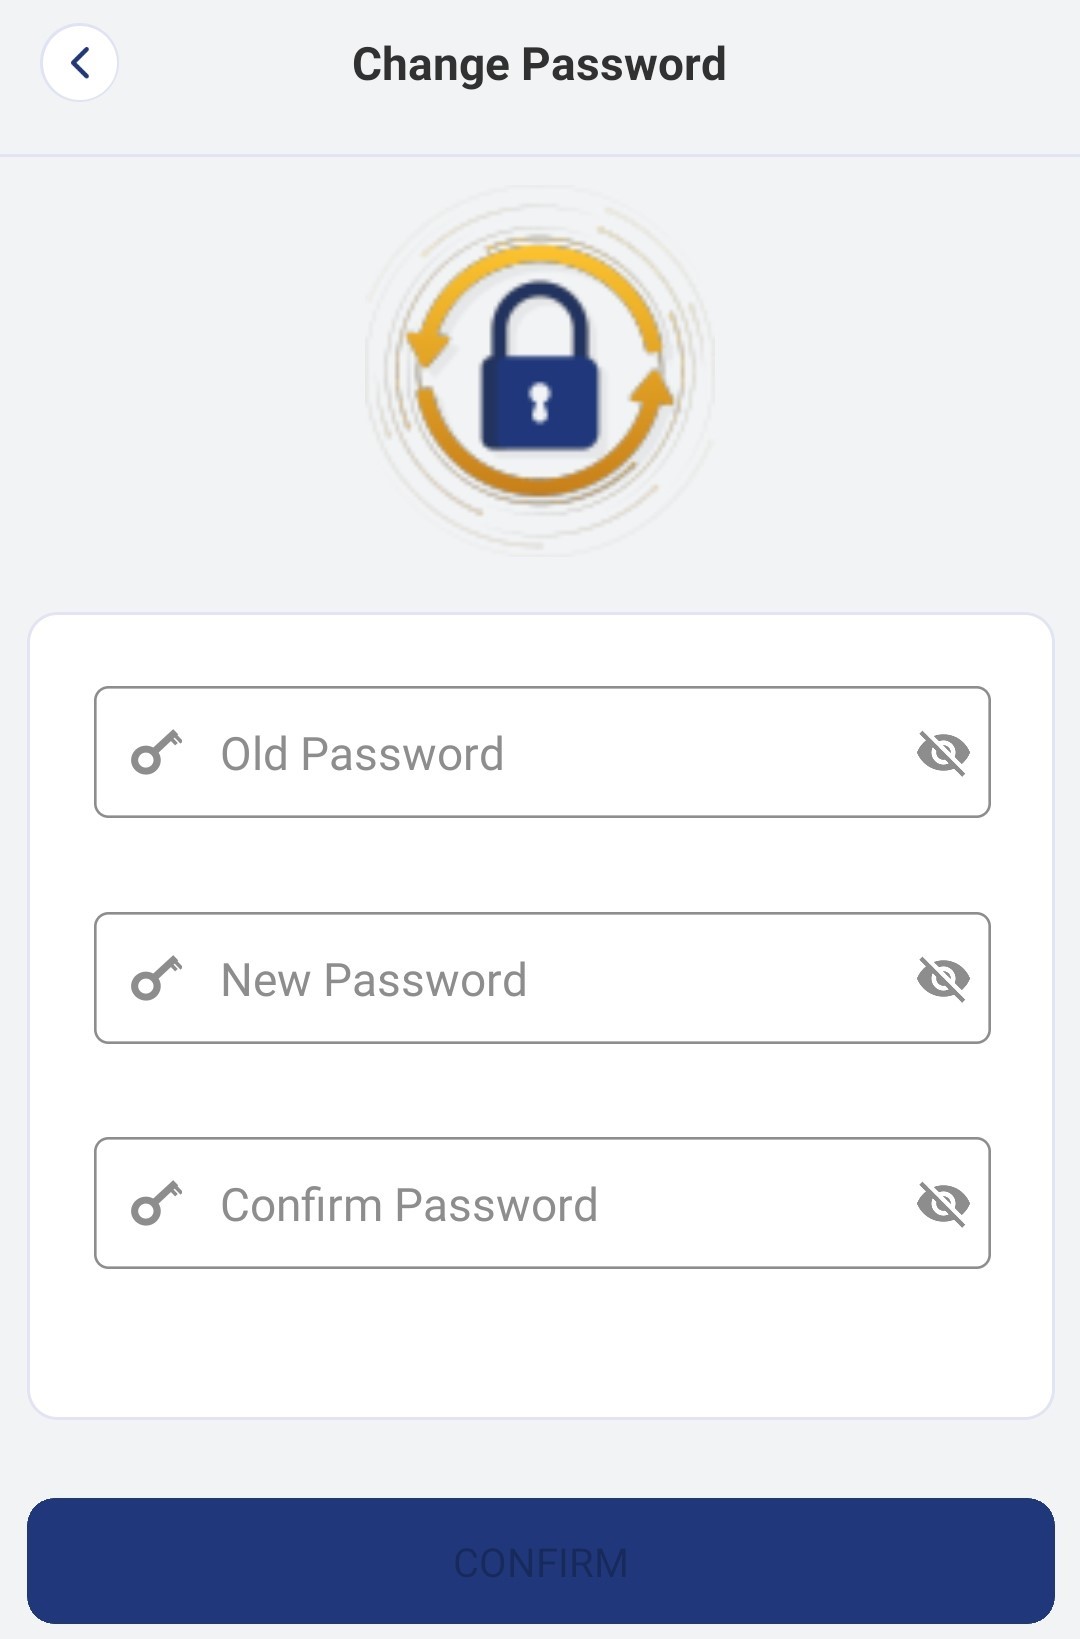This screenshot has width=1080, height=1639.
Task: Go back using the left chevron button
Action: click(80, 63)
